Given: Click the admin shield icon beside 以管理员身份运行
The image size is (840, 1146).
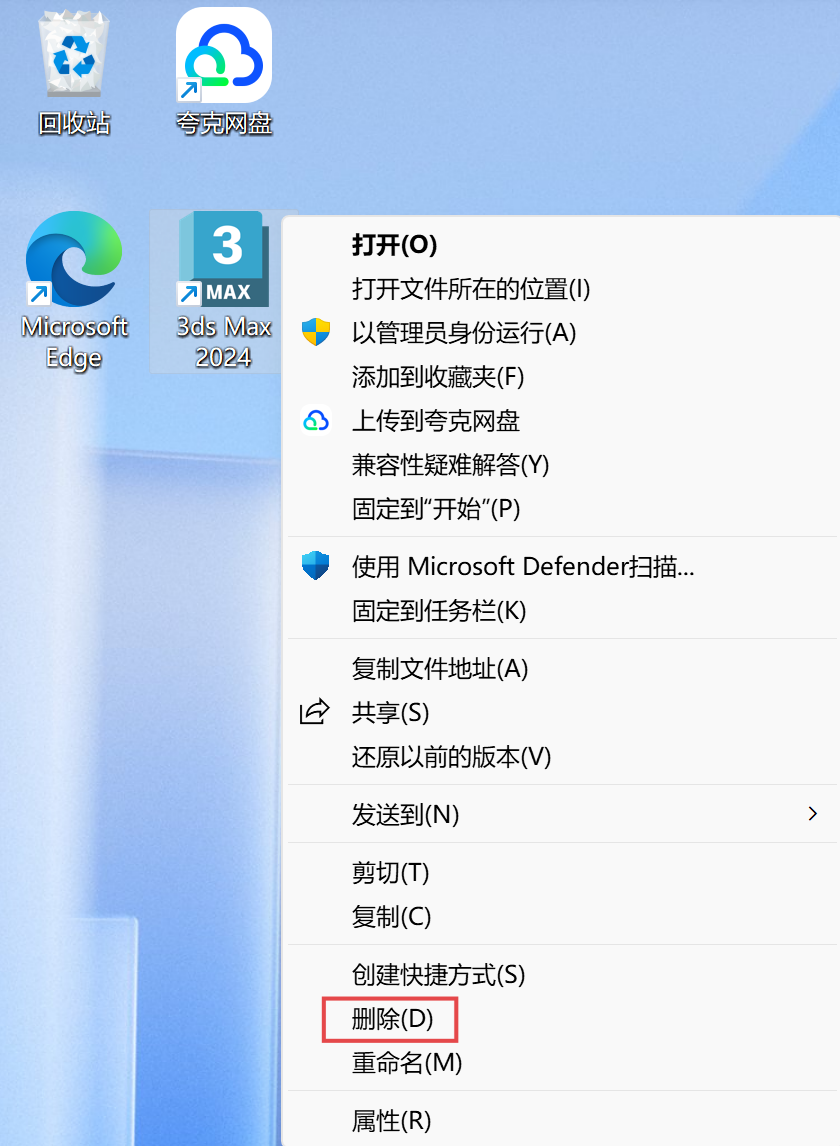Looking at the screenshot, I should 316,333.
